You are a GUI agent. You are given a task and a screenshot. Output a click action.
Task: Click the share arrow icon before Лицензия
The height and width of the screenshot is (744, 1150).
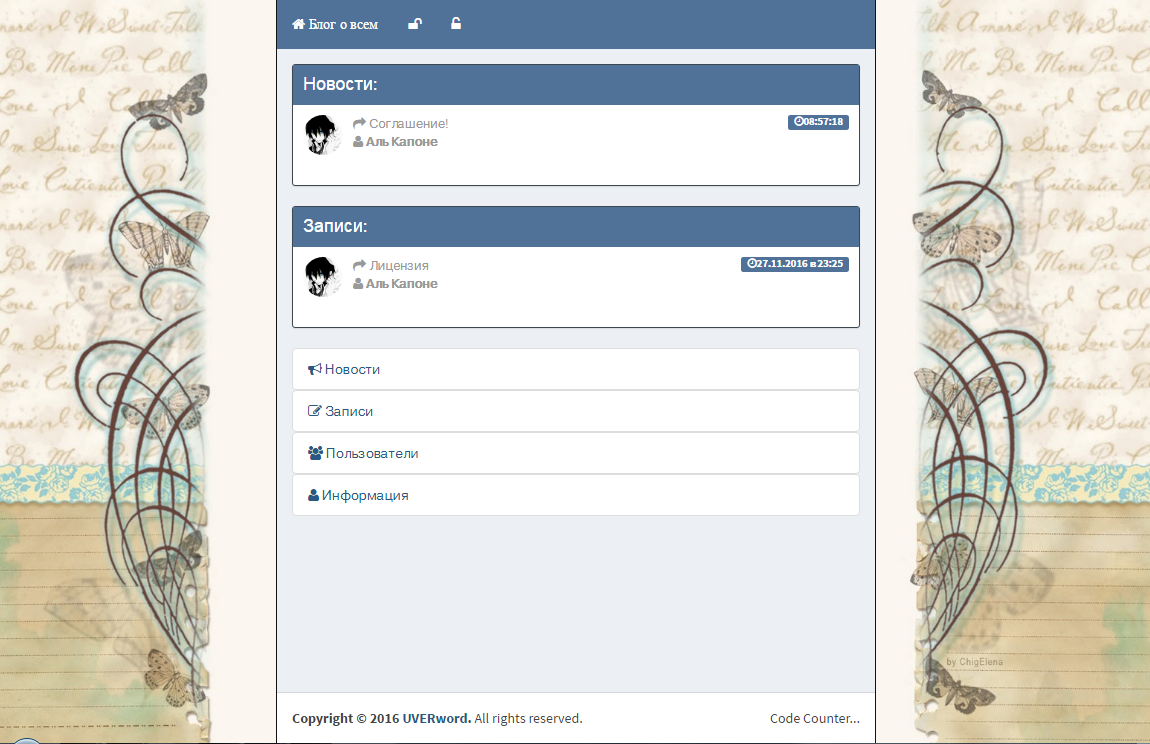coord(359,265)
